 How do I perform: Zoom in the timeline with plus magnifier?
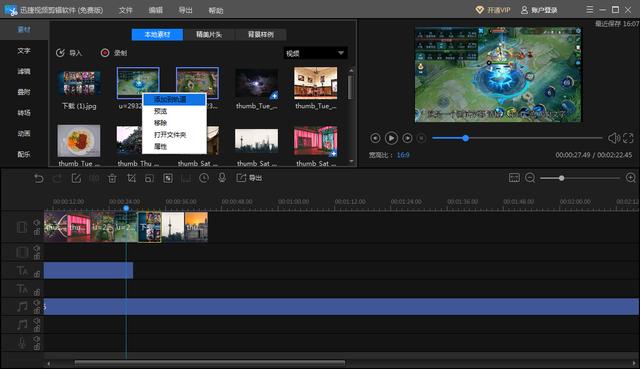631,178
